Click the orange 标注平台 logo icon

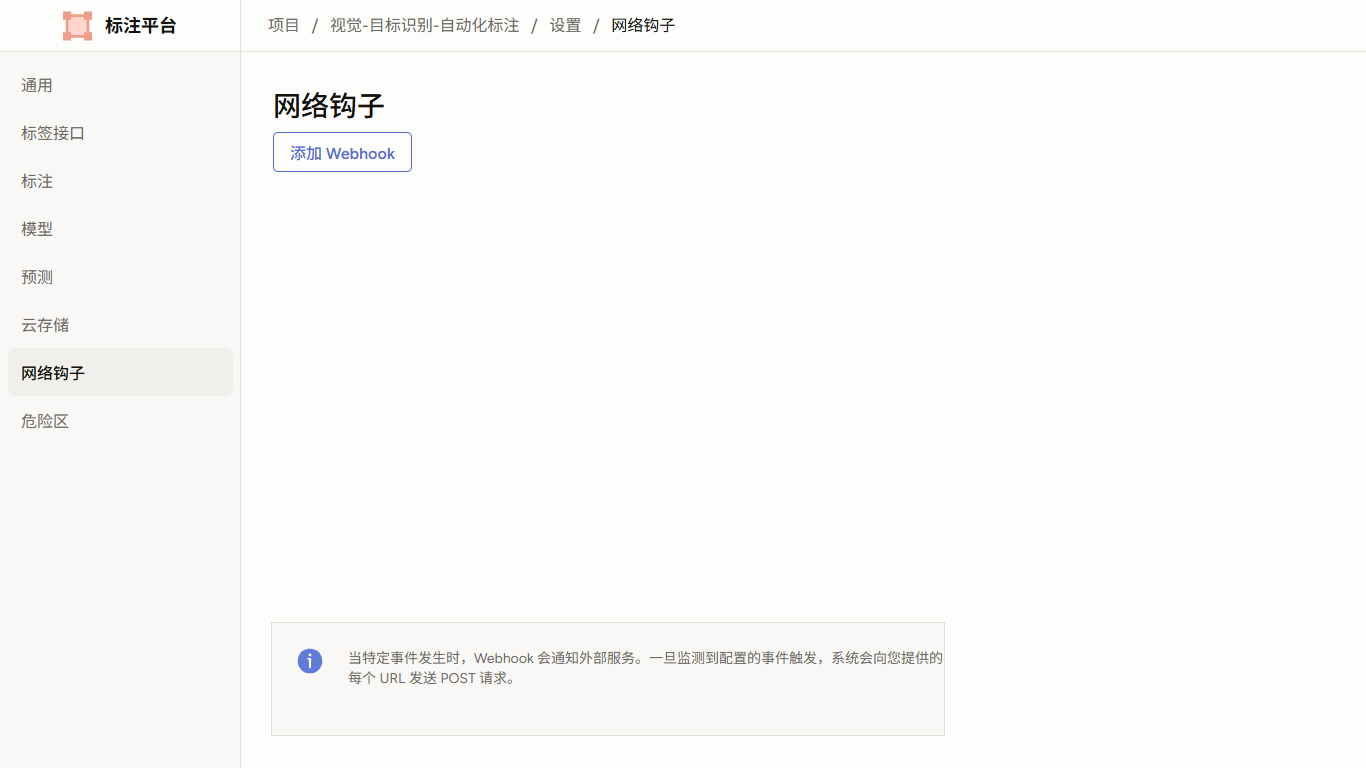tap(77, 26)
